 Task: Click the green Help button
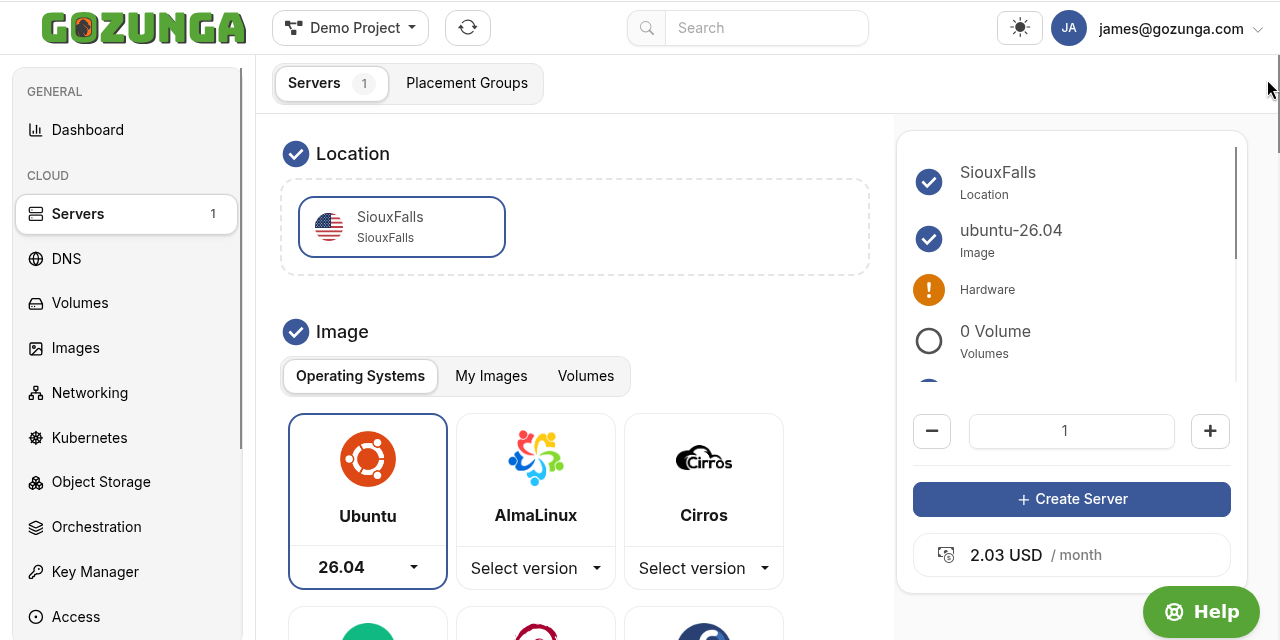pos(1201,612)
